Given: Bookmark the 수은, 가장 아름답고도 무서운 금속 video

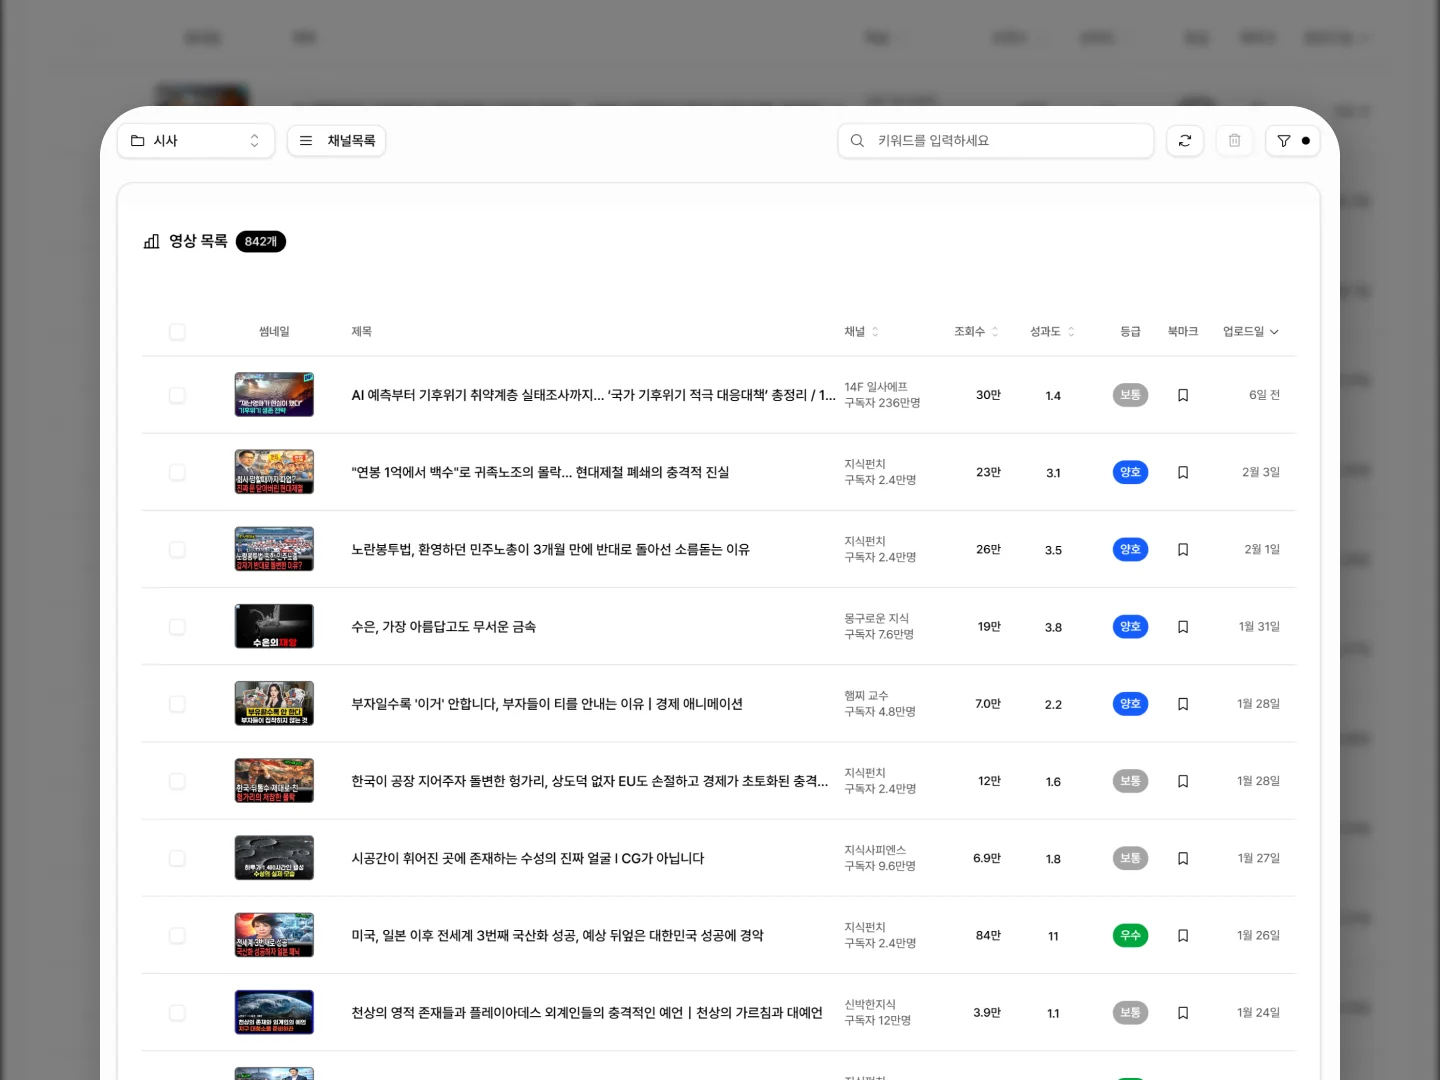Looking at the screenshot, I should click(1183, 627).
